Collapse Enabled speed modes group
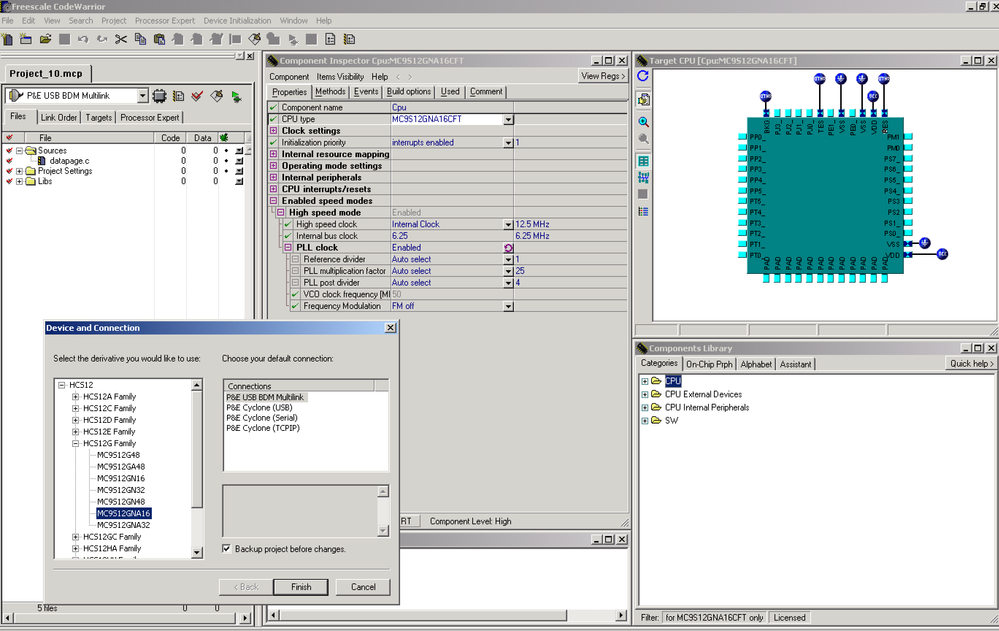This screenshot has width=999, height=631. pyautogui.click(x=273, y=201)
